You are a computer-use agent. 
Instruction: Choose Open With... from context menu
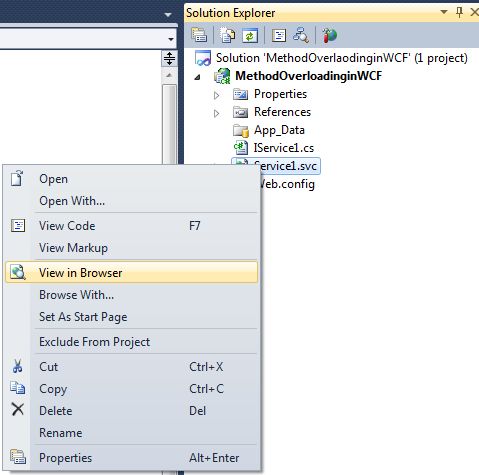pos(132,201)
